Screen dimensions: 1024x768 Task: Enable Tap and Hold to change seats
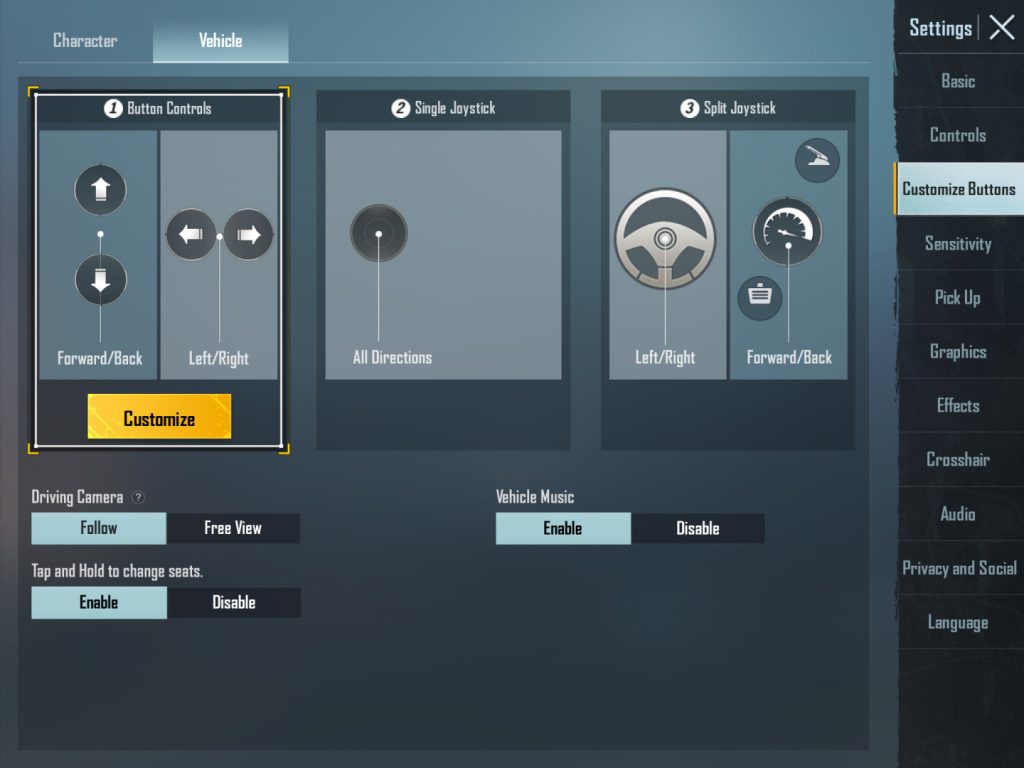pos(99,602)
